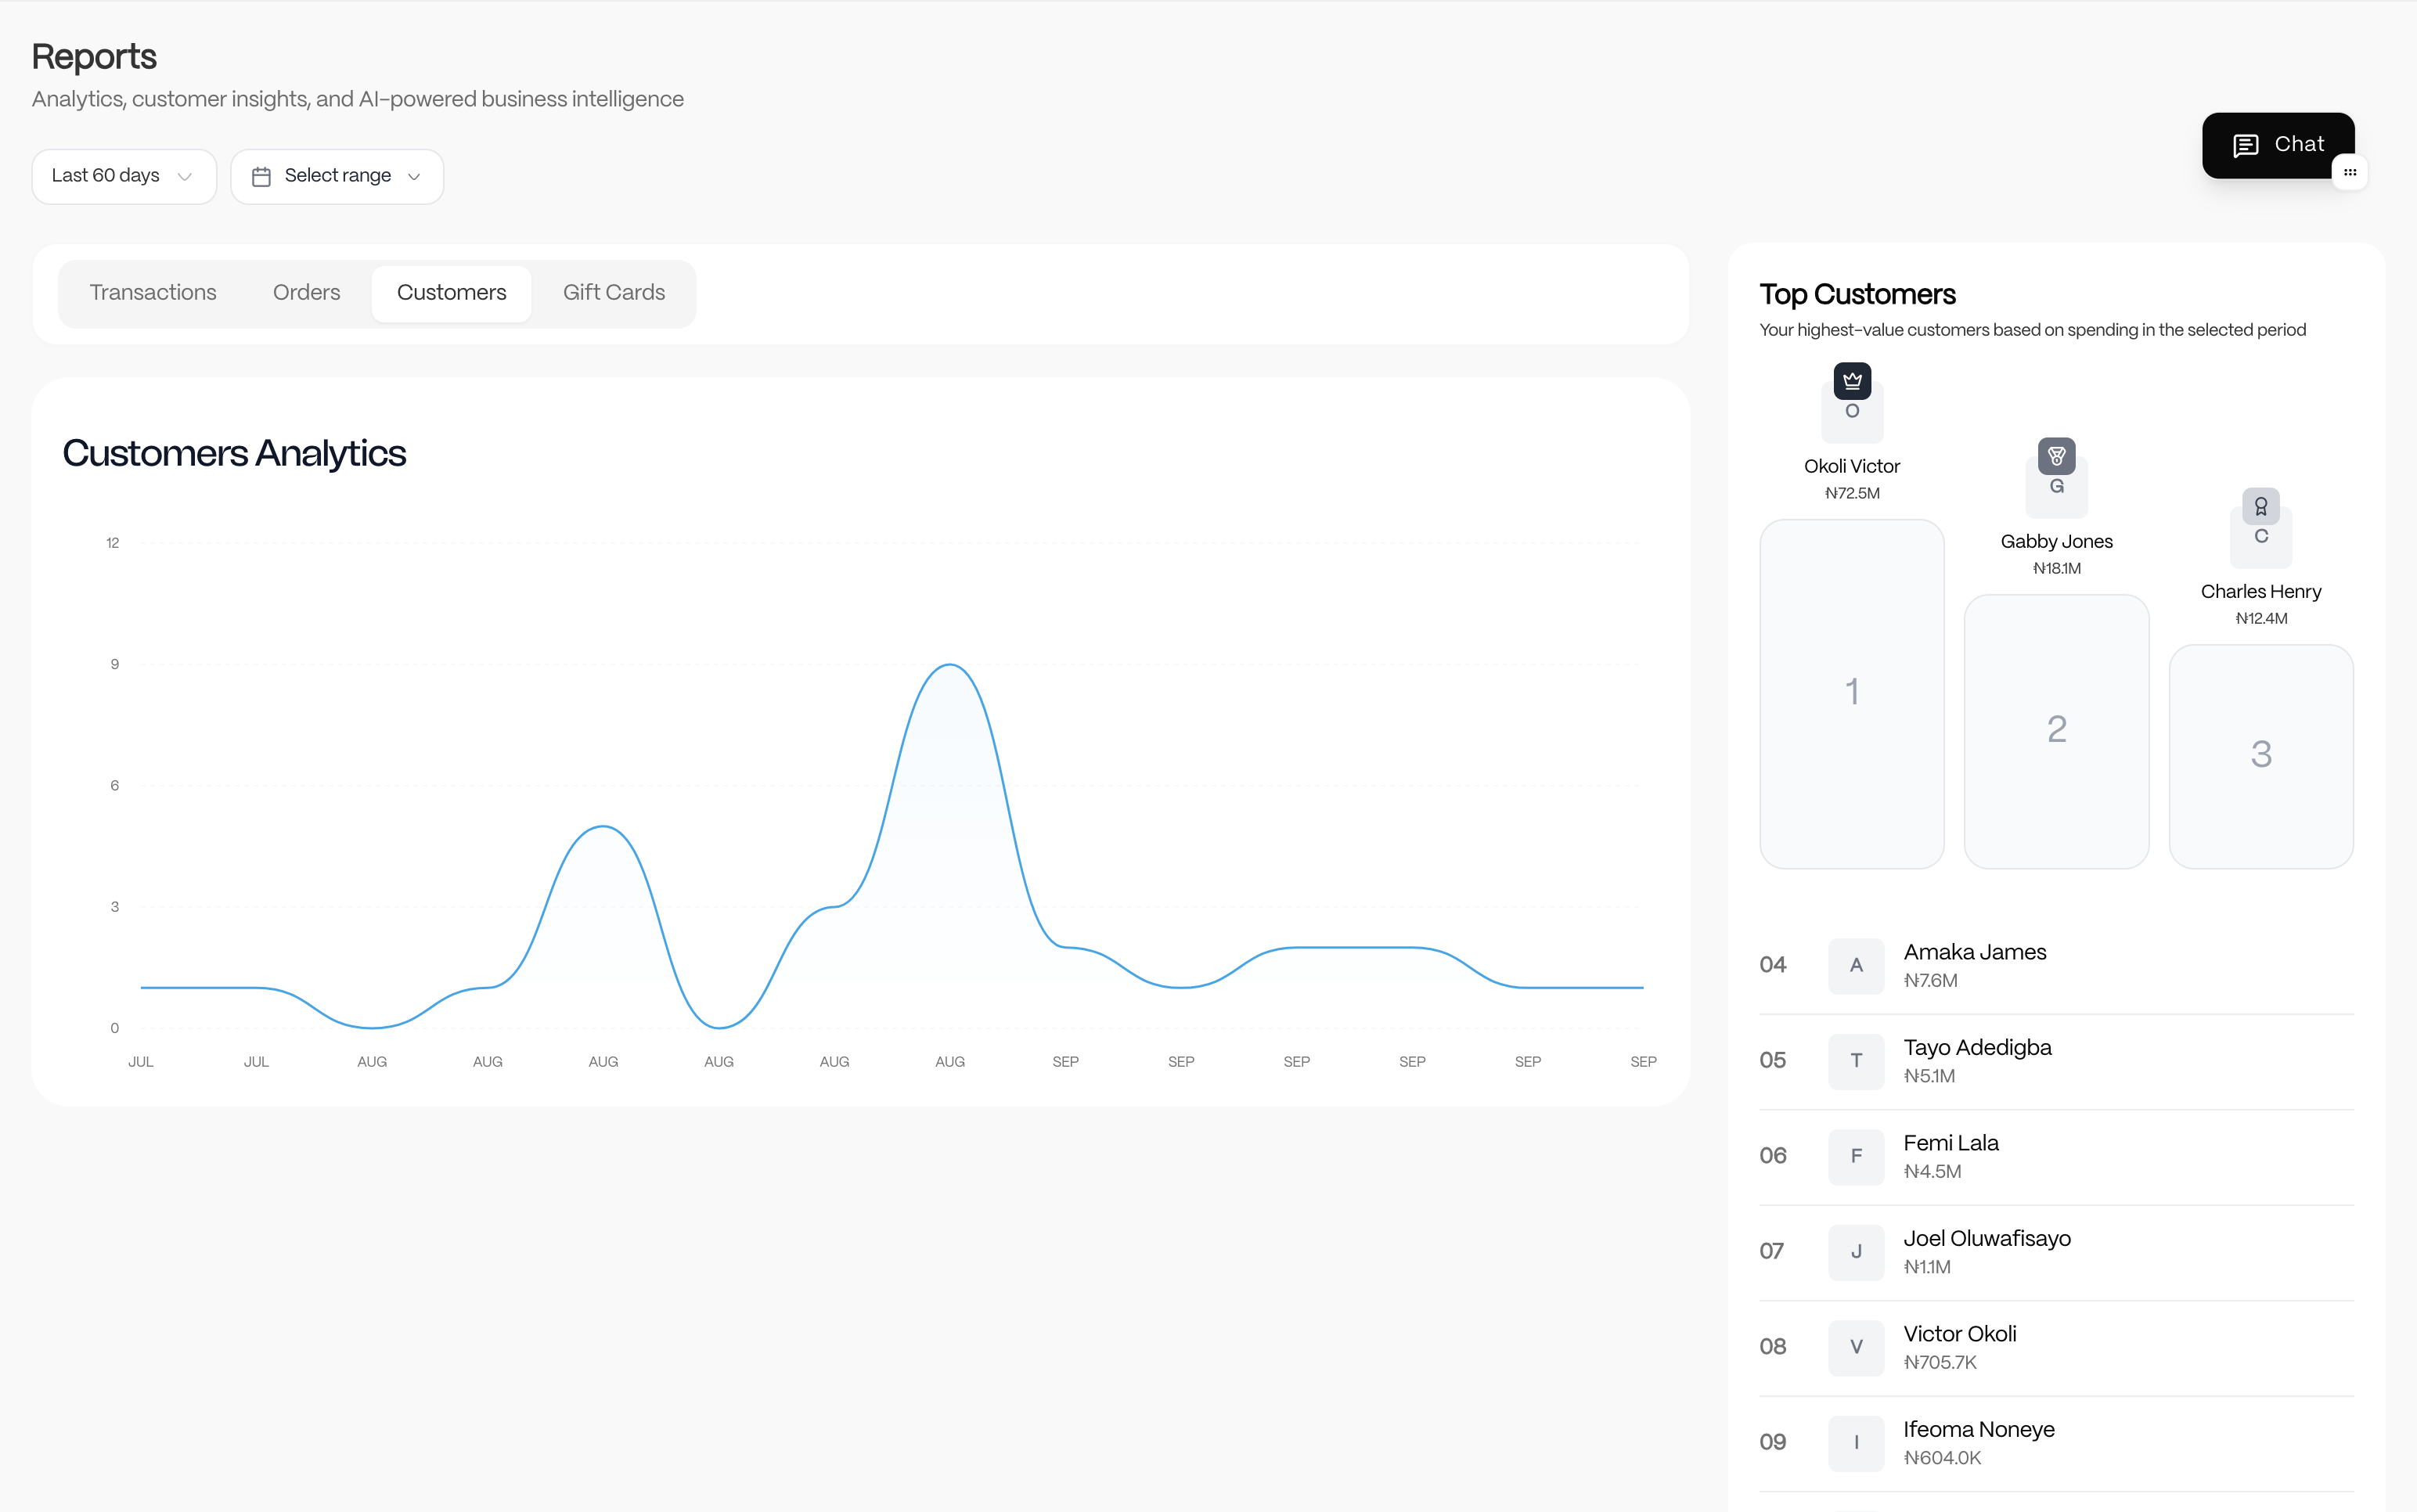Select the Joel Oluwafisayo row name
The width and height of the screenshot is (2417, 1512).
[x=1986, y=1238]
